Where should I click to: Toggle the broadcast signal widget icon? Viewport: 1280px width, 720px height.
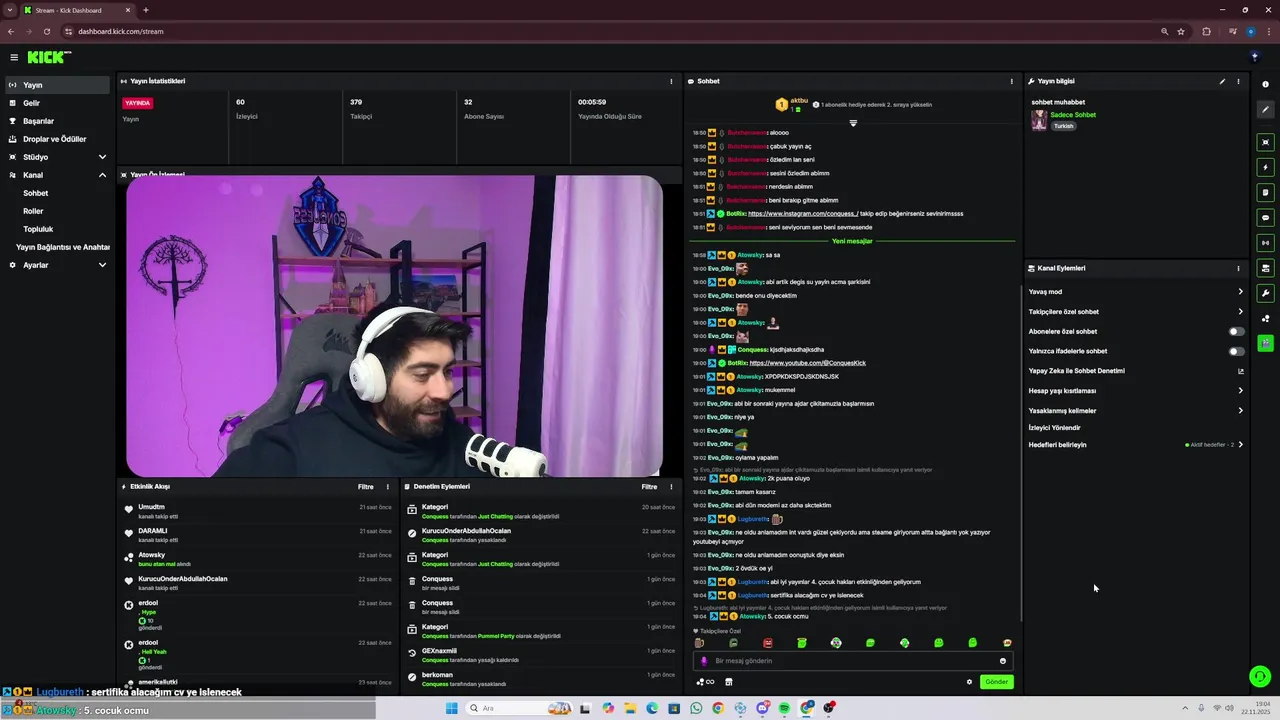[1265, 242]
